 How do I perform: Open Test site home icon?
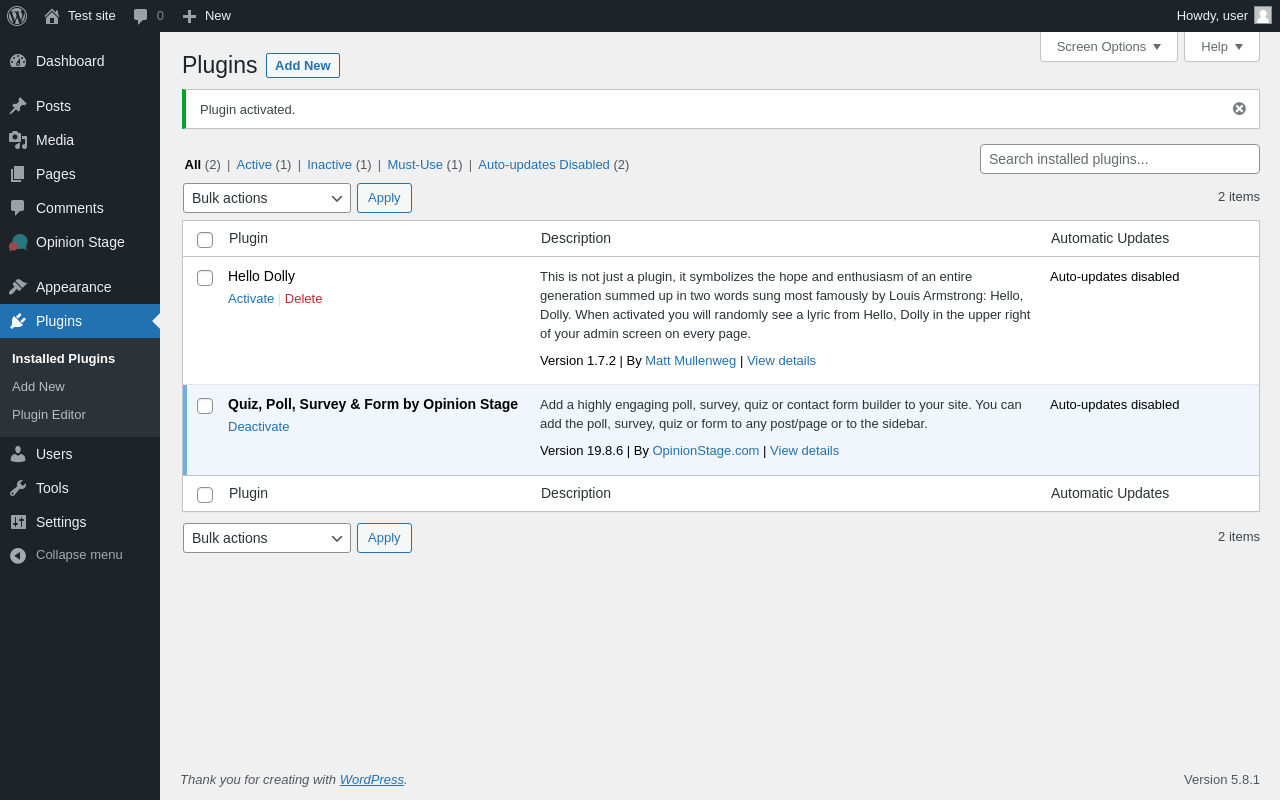(52, 16)
